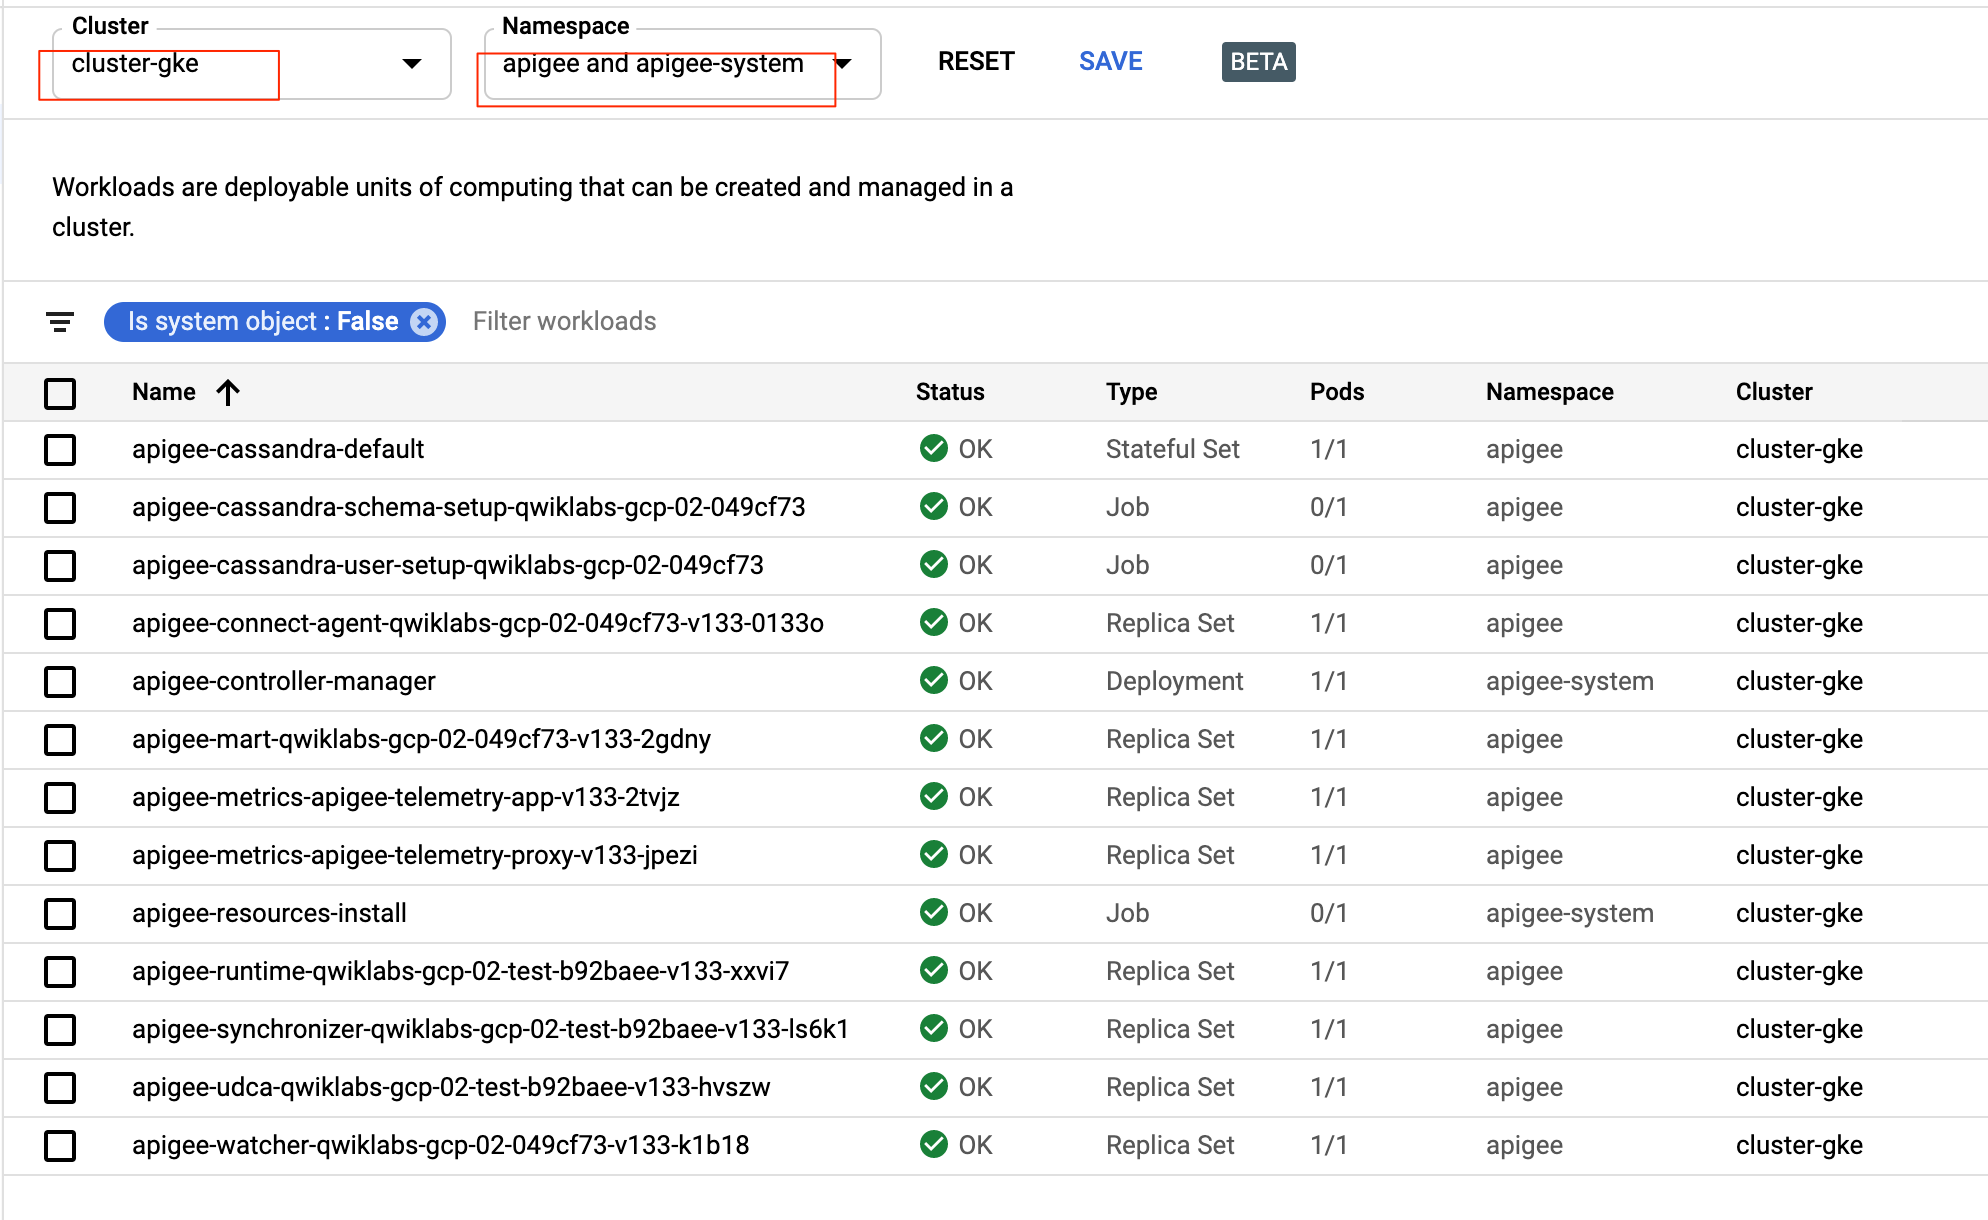Image resolution: width=1988 pixels, height=1220 pixels.
Task: Click '0/1' pods in apigee-resources-install row
Action: click(1329, 913)
